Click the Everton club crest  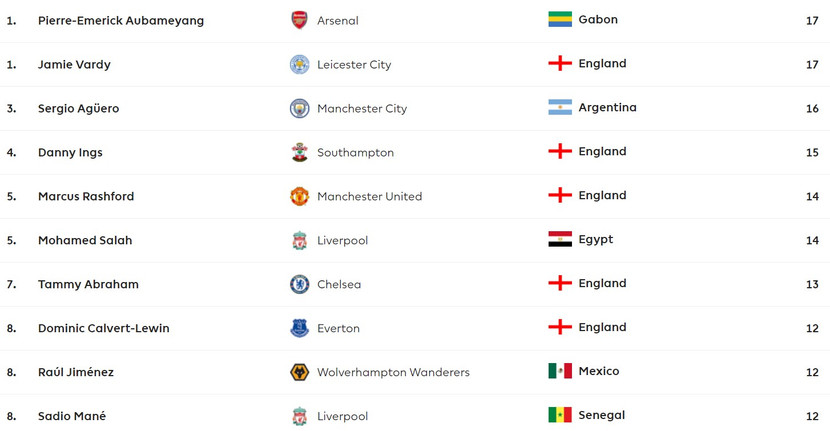(299, 328)
